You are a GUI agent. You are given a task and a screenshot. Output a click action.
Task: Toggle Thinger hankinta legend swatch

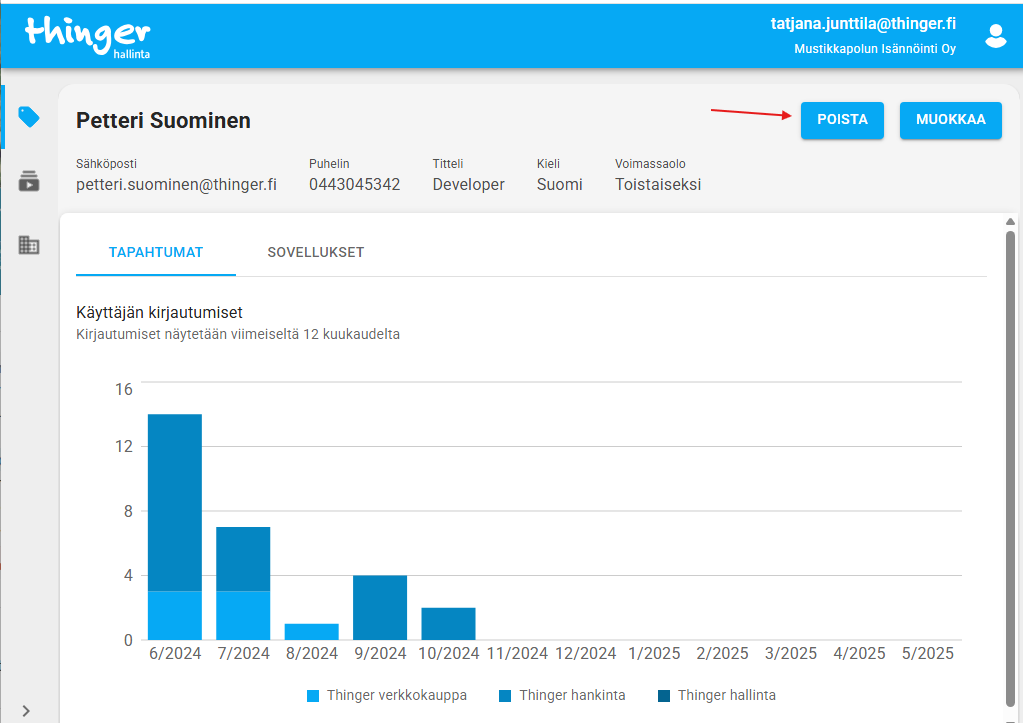(505, 696)
